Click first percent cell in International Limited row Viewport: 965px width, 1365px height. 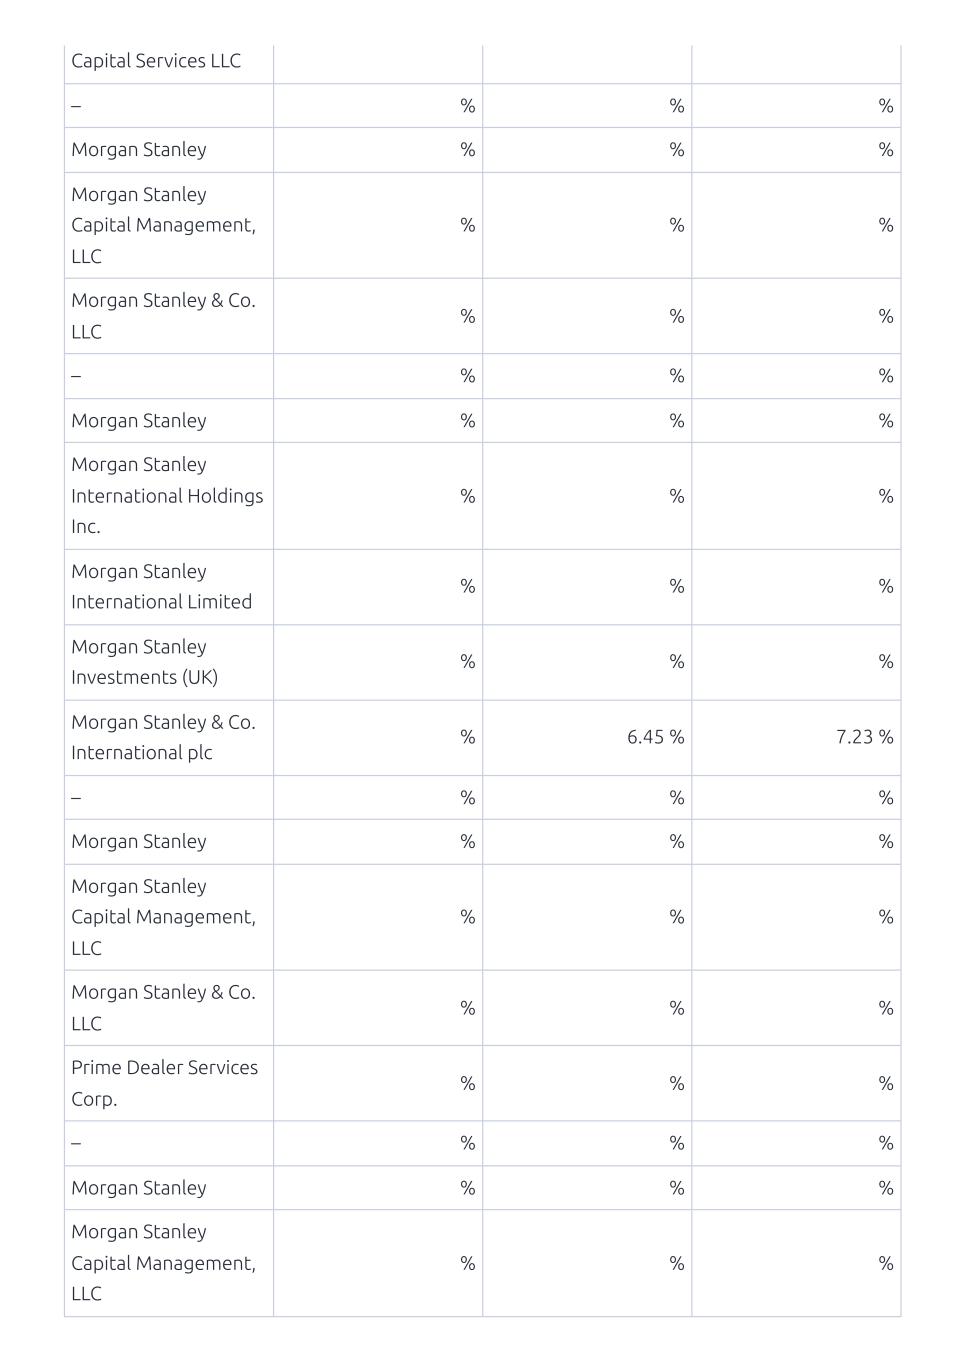[378, 587]
